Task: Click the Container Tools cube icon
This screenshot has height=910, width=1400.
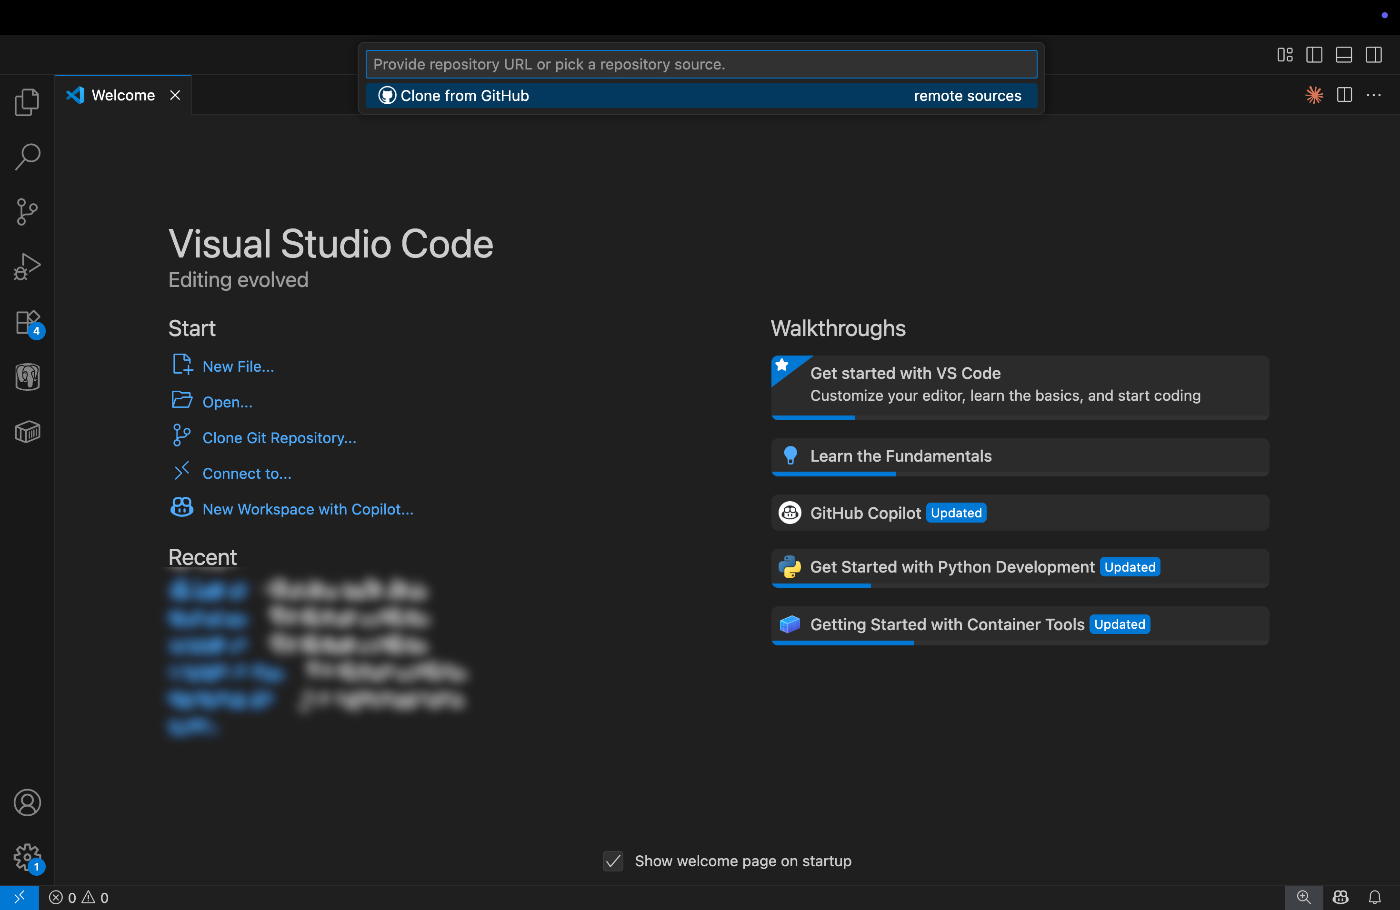Action: point(790,624)
